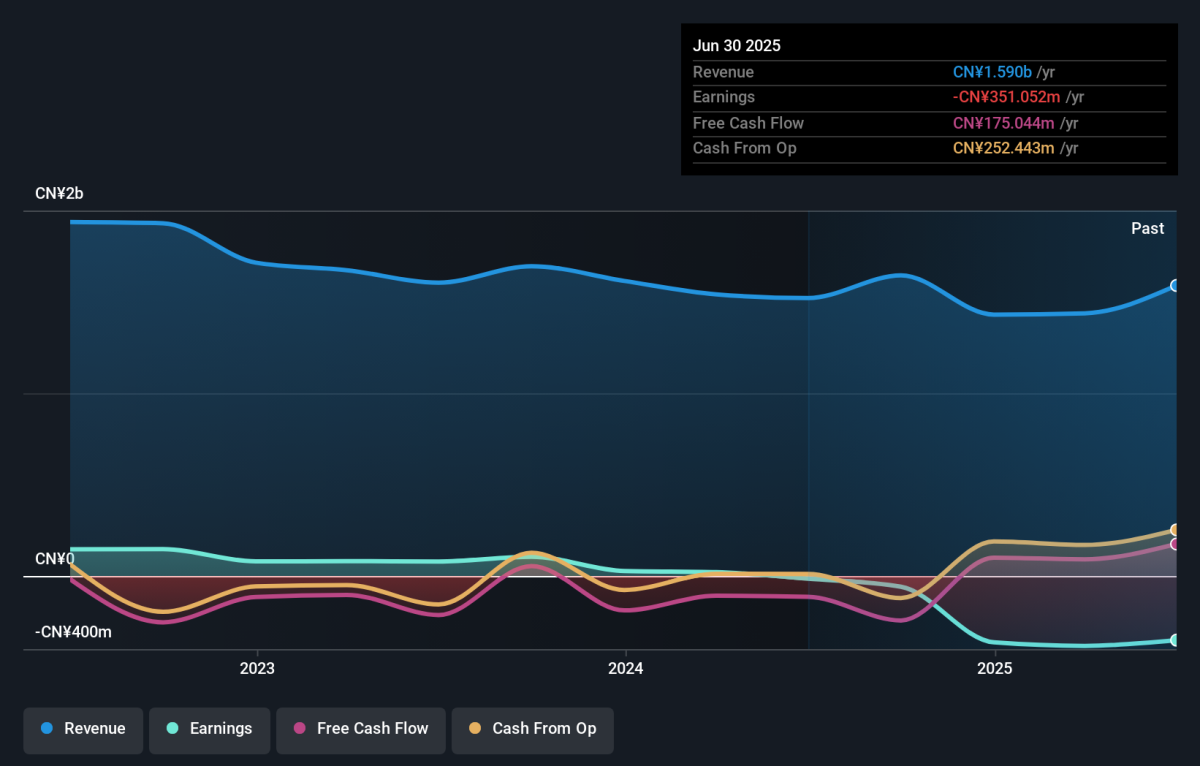Click the 2025 axis label
The height and width of the screenshot is (766, 1200).
(994, 668)
